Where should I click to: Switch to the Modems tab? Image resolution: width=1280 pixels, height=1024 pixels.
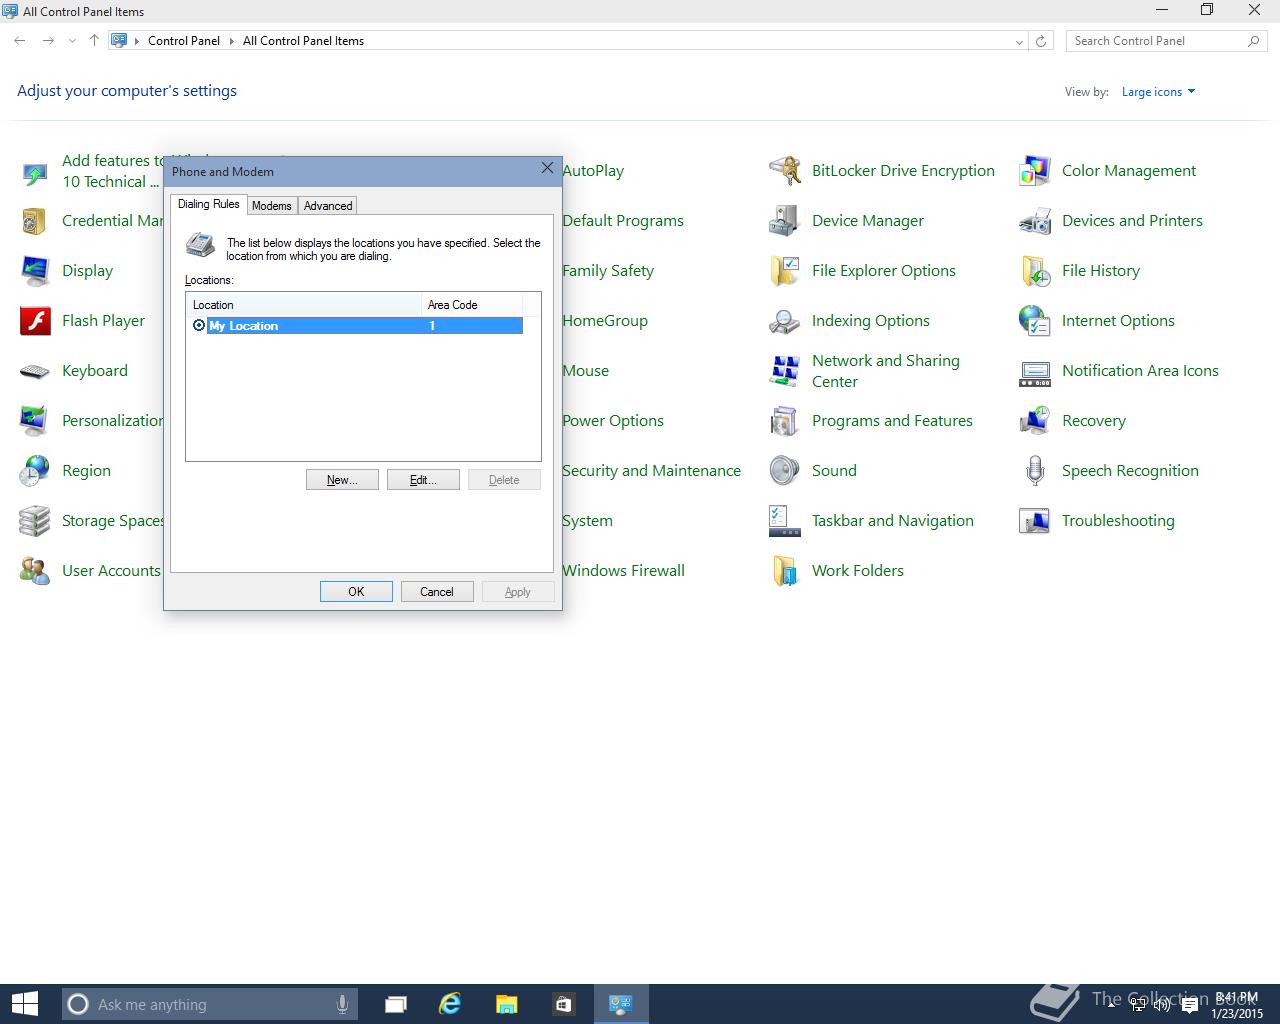(x=271, y=206)
